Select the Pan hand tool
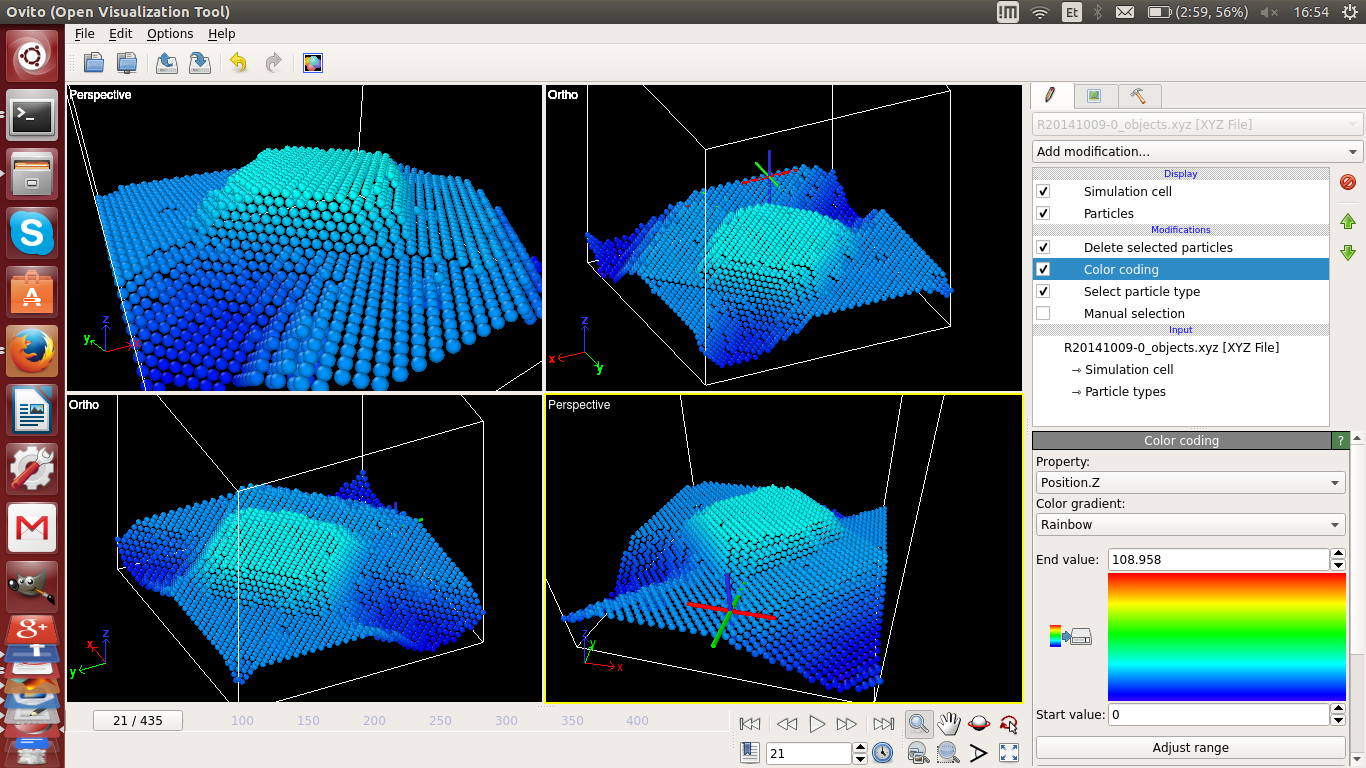Viewport: 1366px width, 768px height. coord(948,723)
